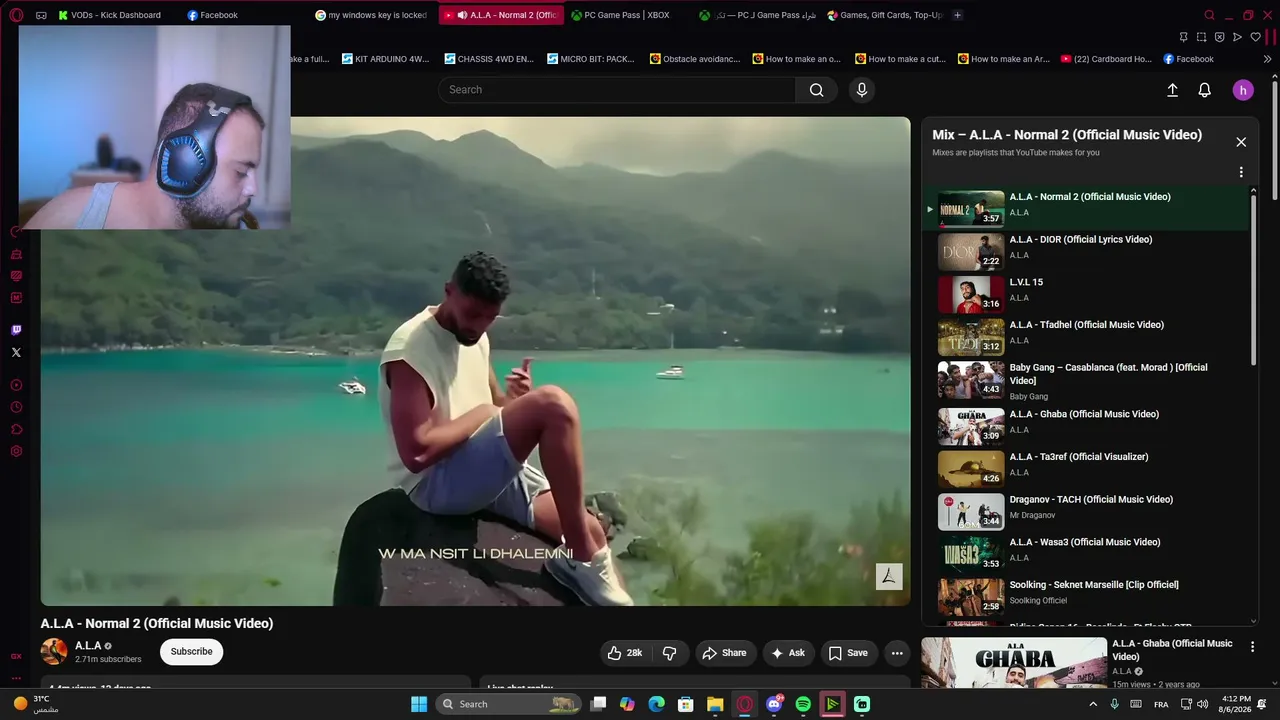The image size is (1280, 720).
Task: Open Microsoft Edge from the taskbar
Action: tap(656, 704)
